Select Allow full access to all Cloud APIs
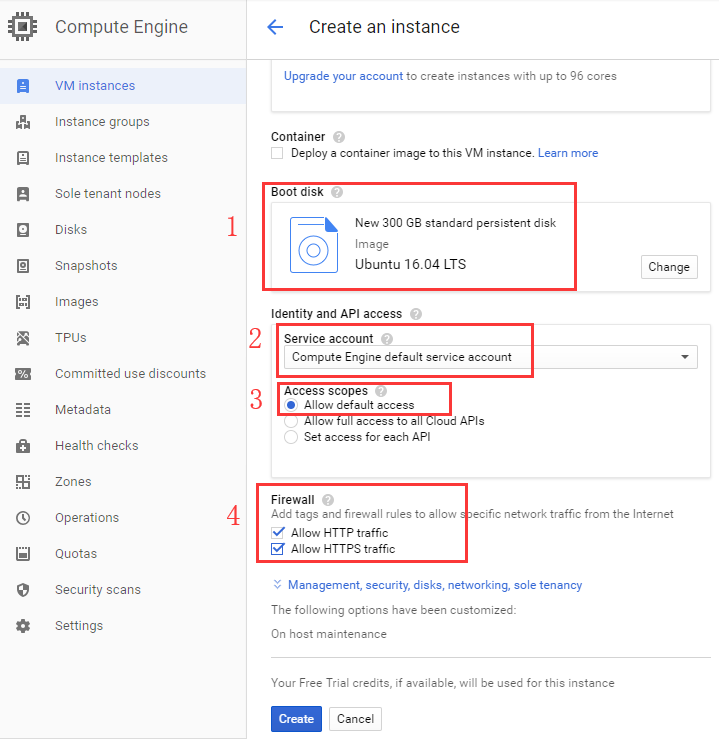The height and width of the screenshot is (739, 719). point(291,421)
